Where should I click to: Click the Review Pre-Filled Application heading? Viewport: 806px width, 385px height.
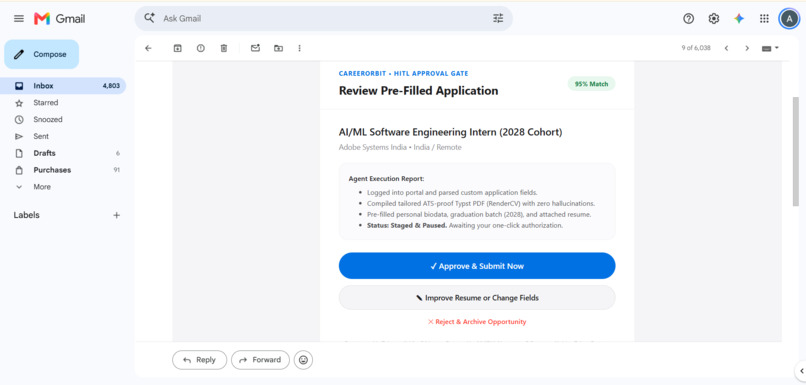tap(418, 91)
